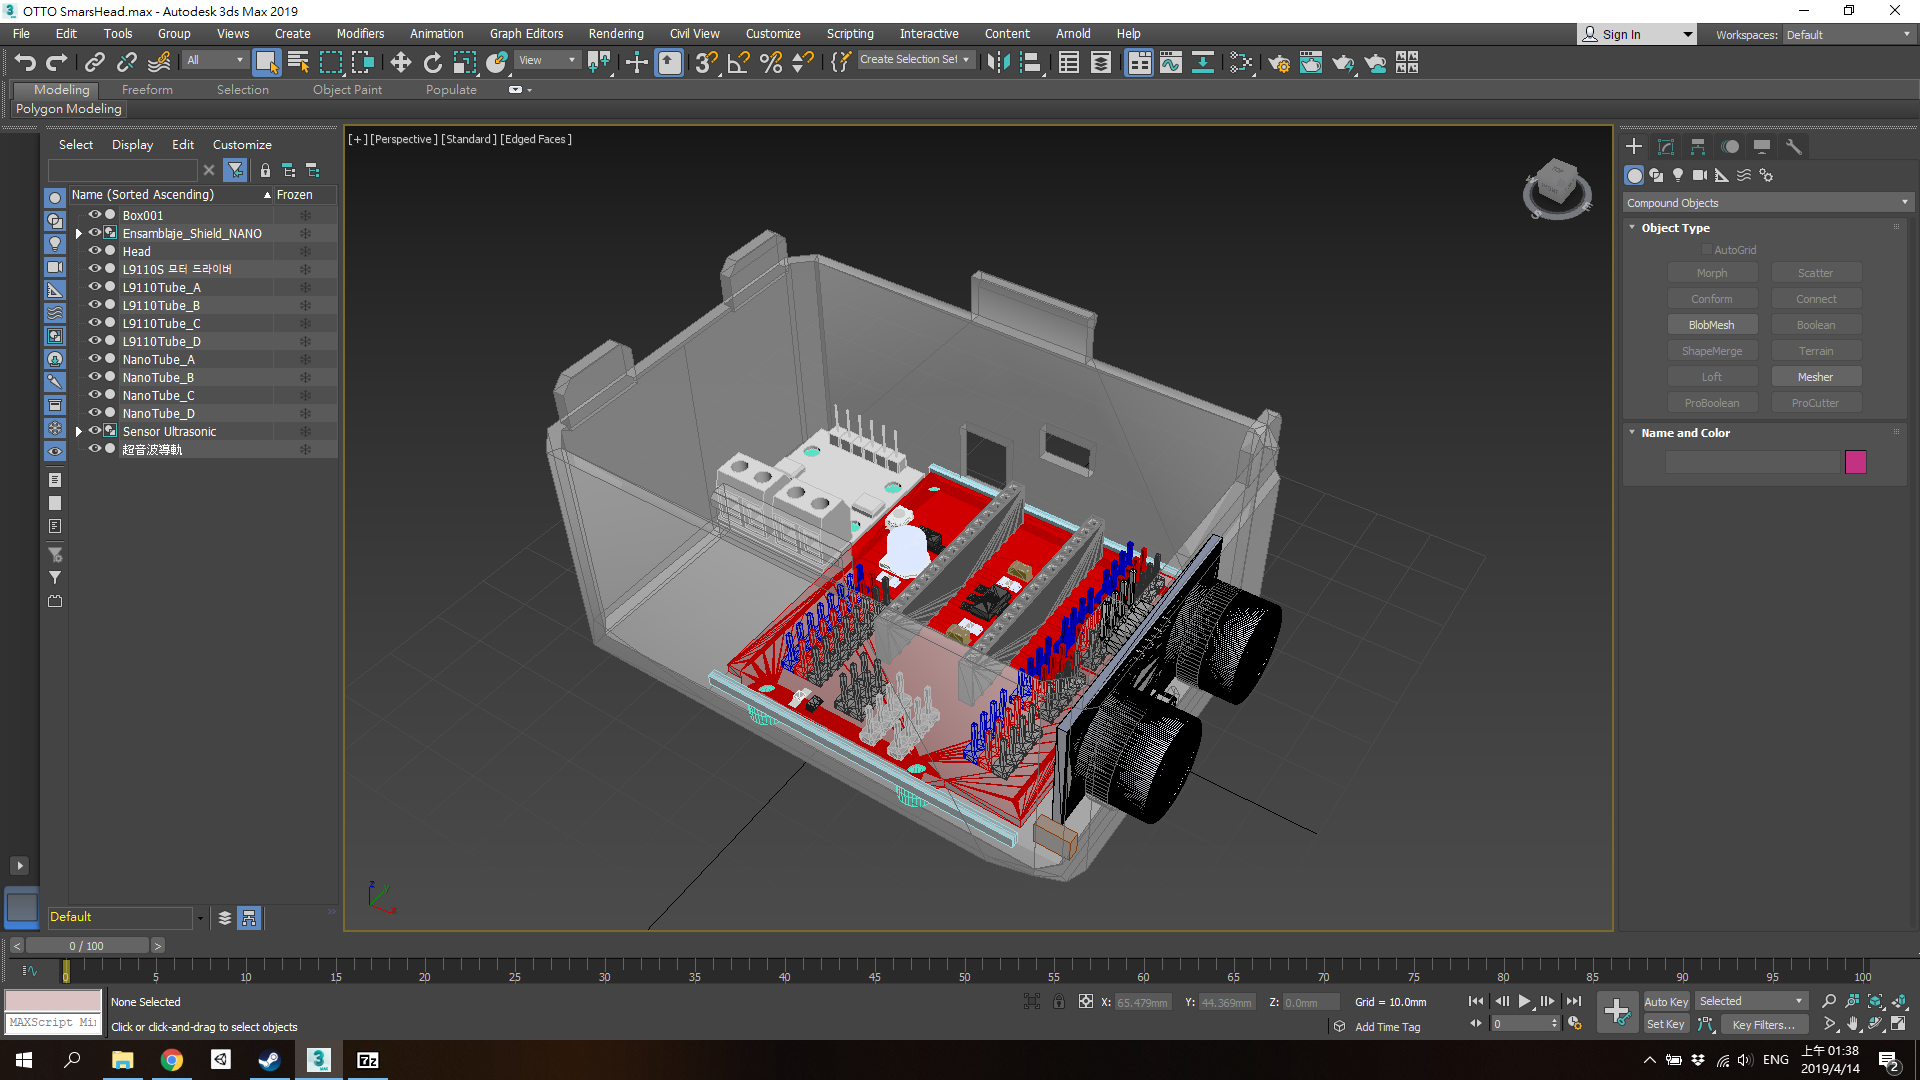The height and width of the screenshot is (1080, 1920).
Task: Select the Move tool in main toolbar
Action: 400,63
